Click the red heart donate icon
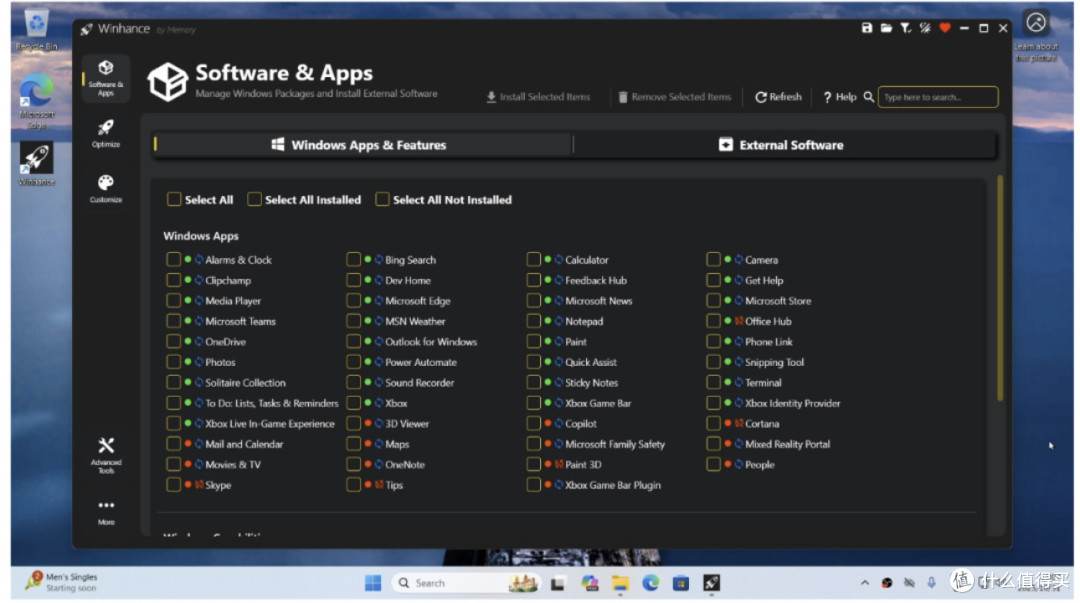This screenshot has height=603, width=1080. 944,29
